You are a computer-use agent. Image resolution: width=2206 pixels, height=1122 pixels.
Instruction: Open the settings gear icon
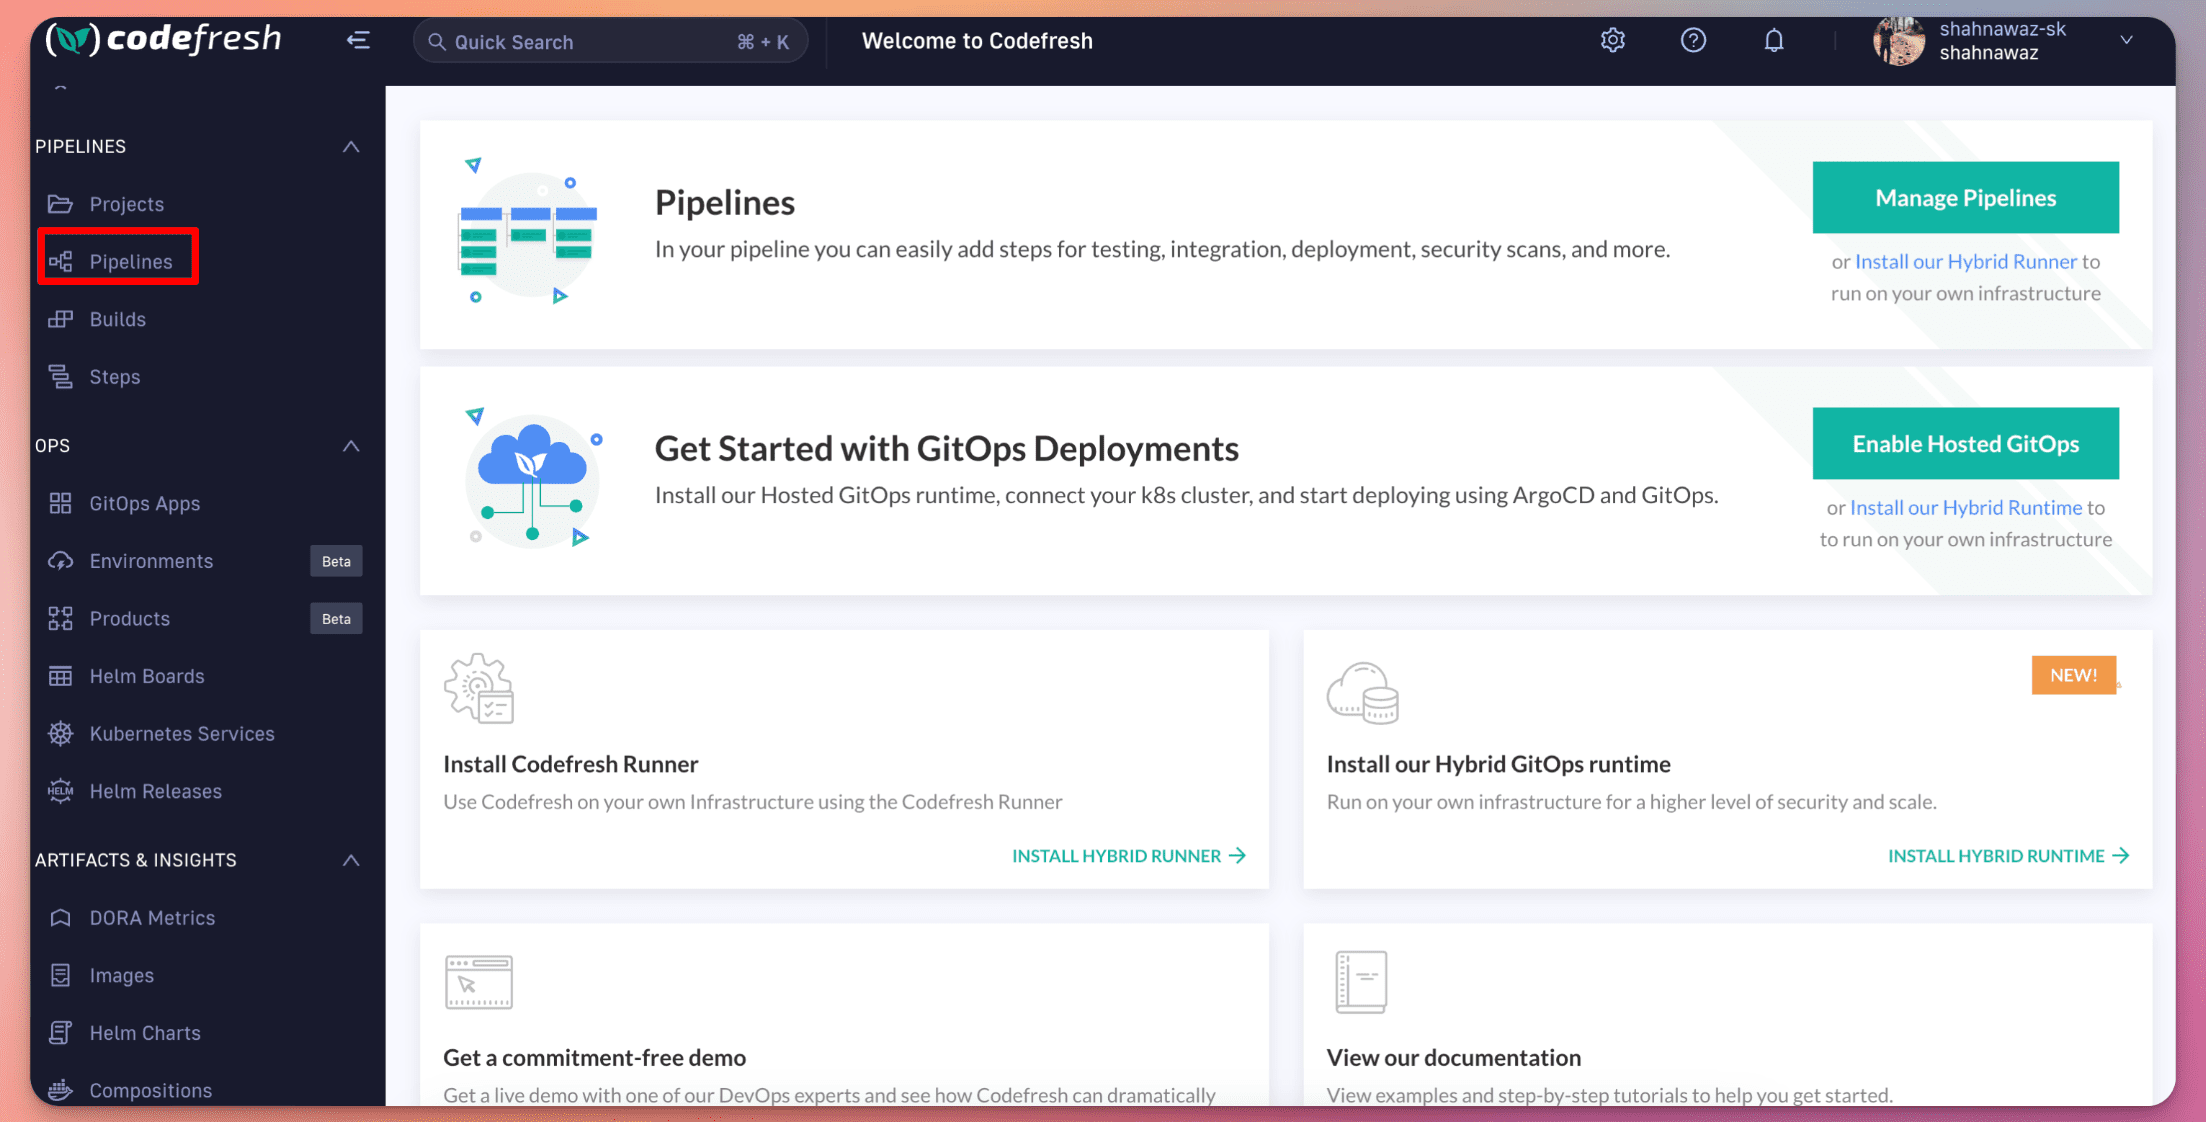click(1612, 40)
